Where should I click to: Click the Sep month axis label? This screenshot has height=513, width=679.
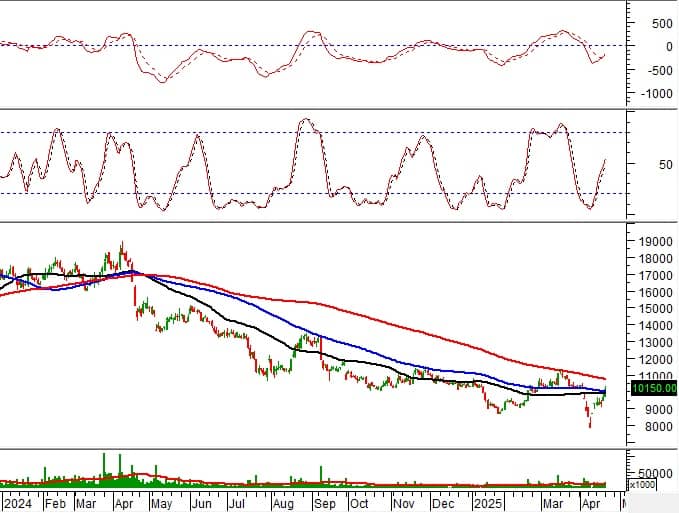(x=325, y=503)
